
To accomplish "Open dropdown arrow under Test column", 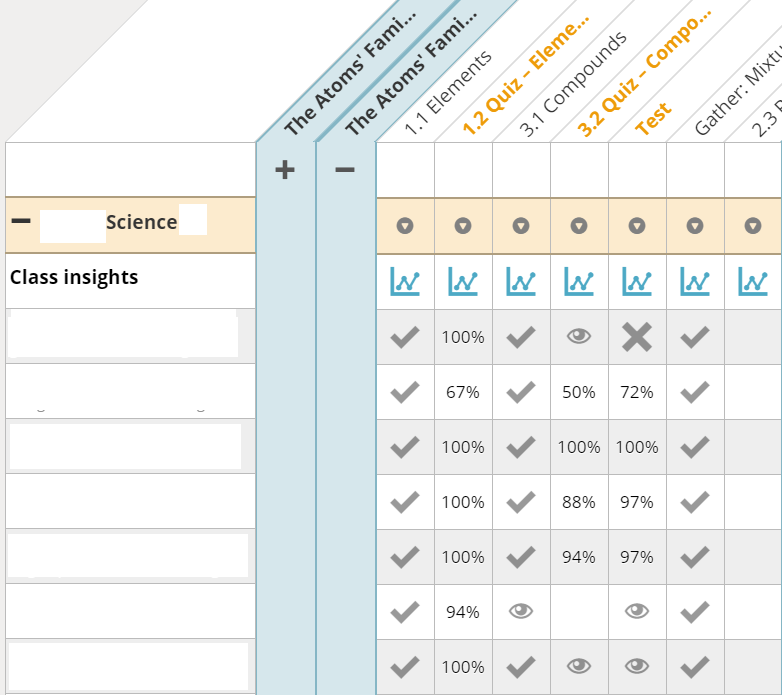I will pos(637,226).
